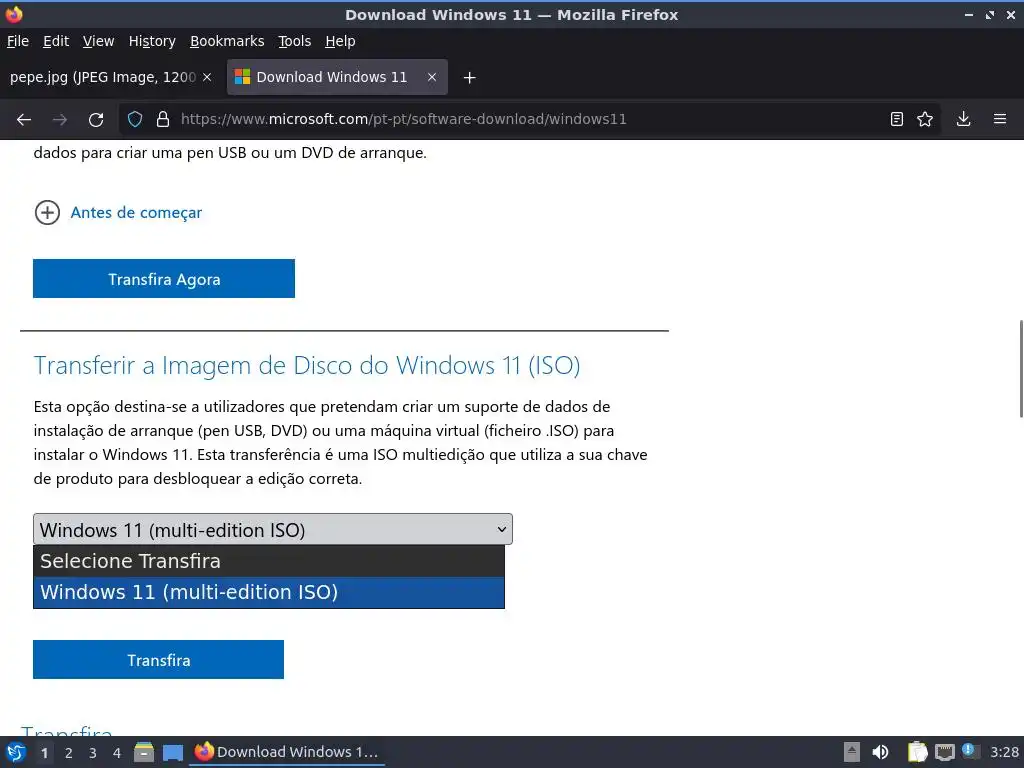Open the Help menu

340,41
